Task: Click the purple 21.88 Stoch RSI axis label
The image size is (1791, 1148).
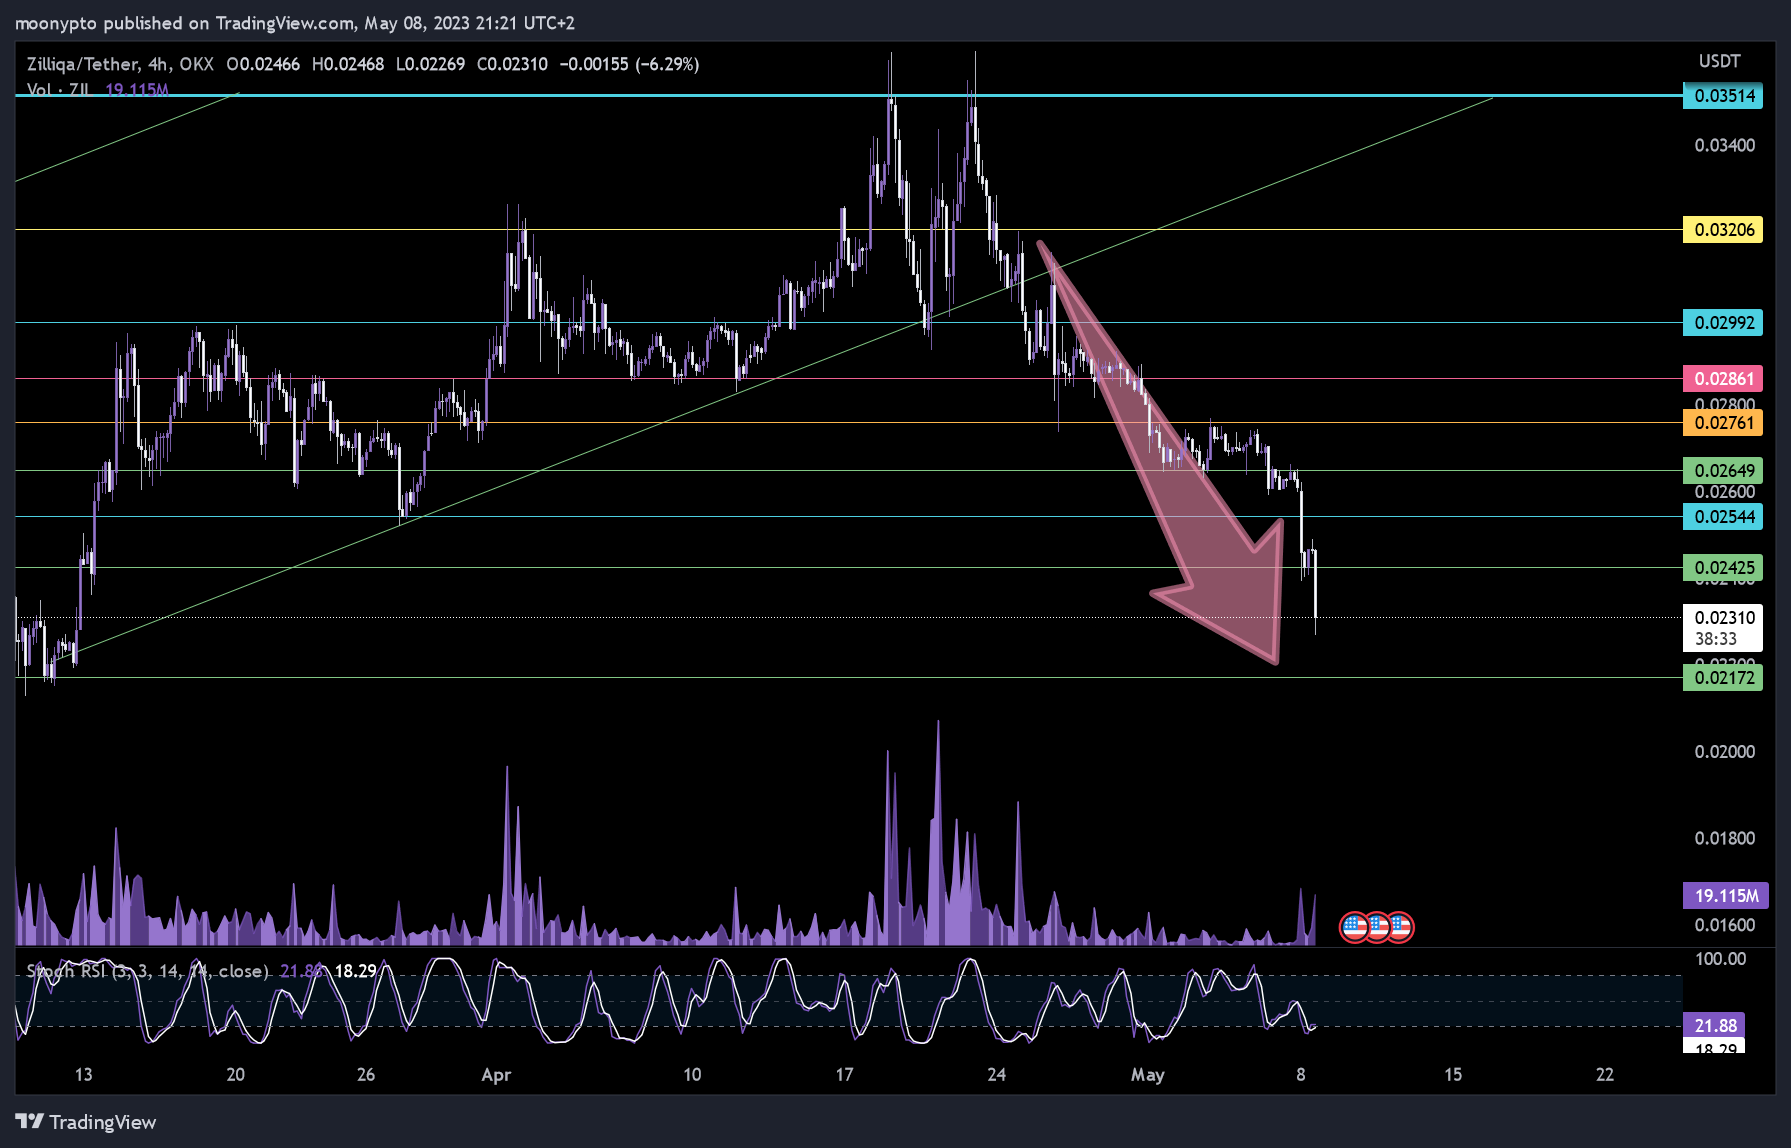Action: [1715, 1026]
